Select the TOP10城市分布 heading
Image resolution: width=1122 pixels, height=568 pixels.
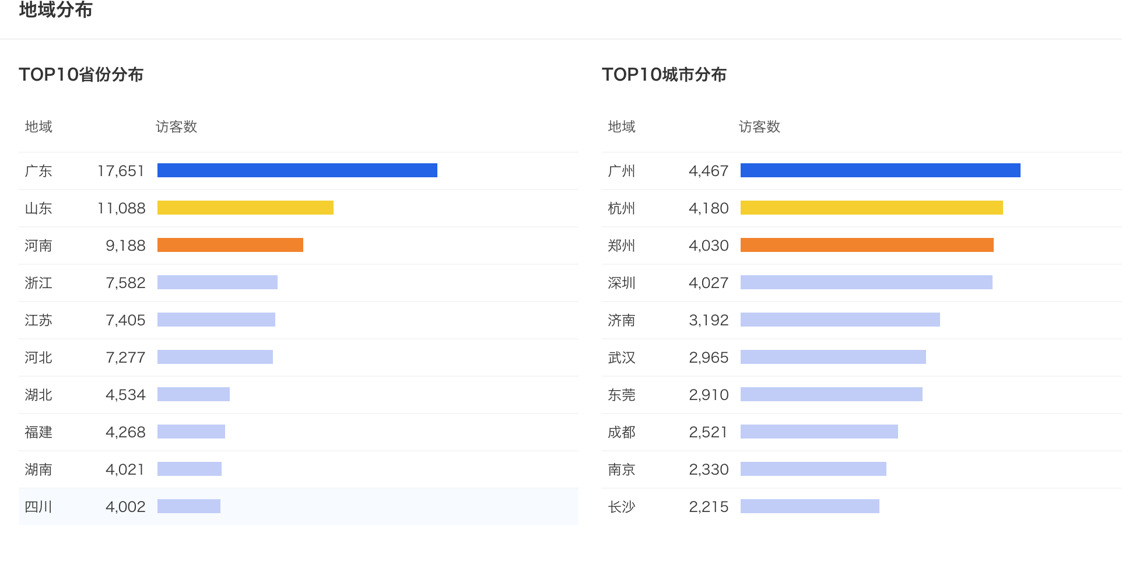coord(664,74)
